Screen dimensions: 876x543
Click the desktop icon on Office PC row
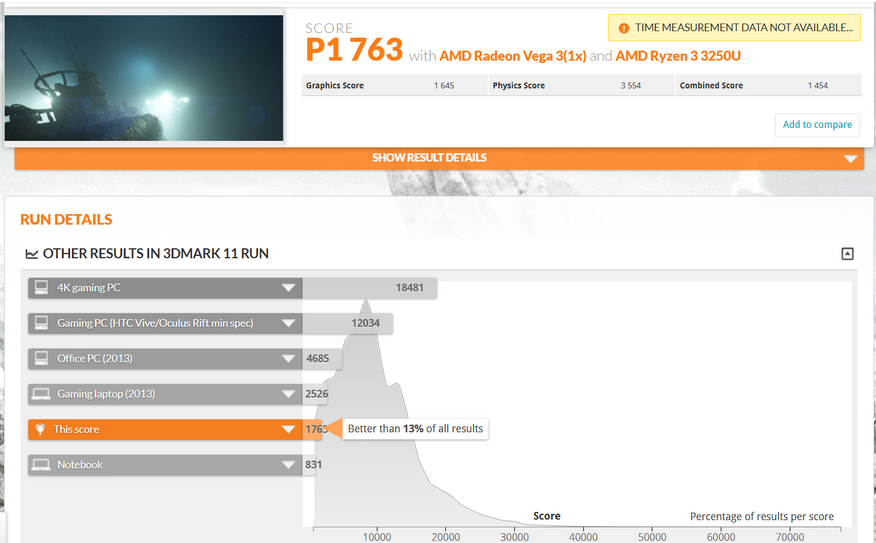41,358
